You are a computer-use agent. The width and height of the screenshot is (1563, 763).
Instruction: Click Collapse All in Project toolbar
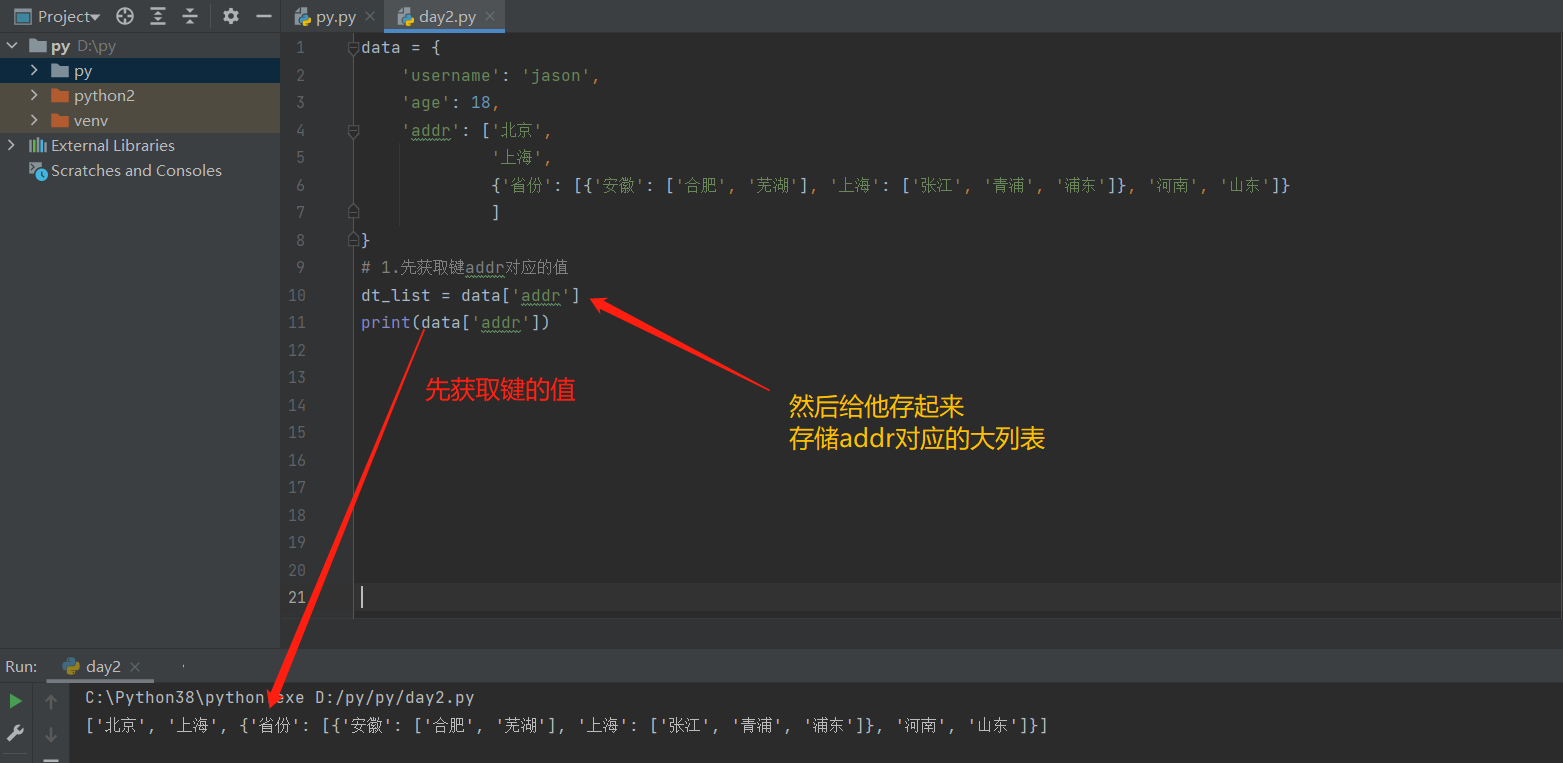[x=190, y=16]
